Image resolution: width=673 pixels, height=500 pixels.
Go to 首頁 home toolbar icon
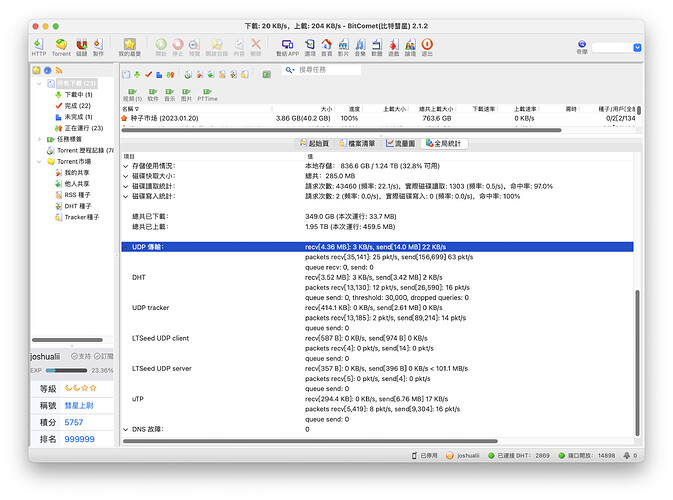coord(327,47)
